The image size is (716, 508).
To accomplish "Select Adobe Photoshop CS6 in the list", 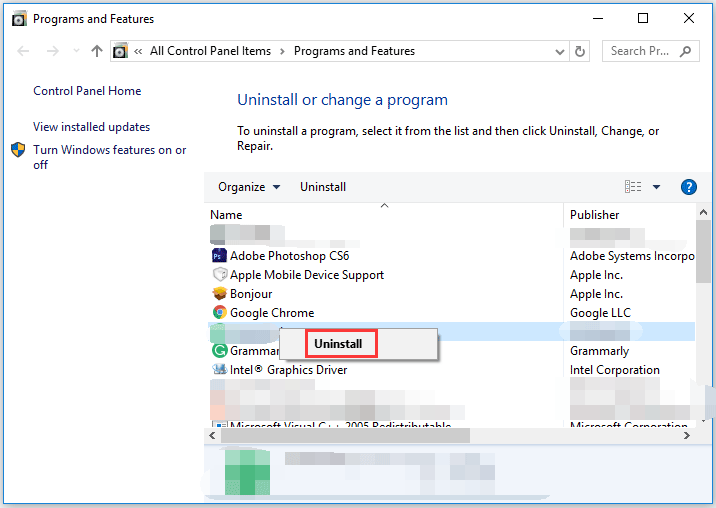I will (x=290, y=256).
